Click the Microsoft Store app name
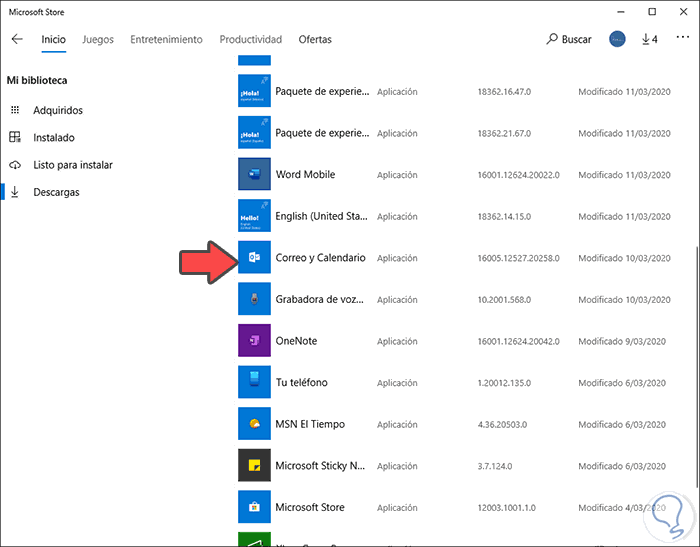Viewport: 700px width, 547px height. coord(310,507)
